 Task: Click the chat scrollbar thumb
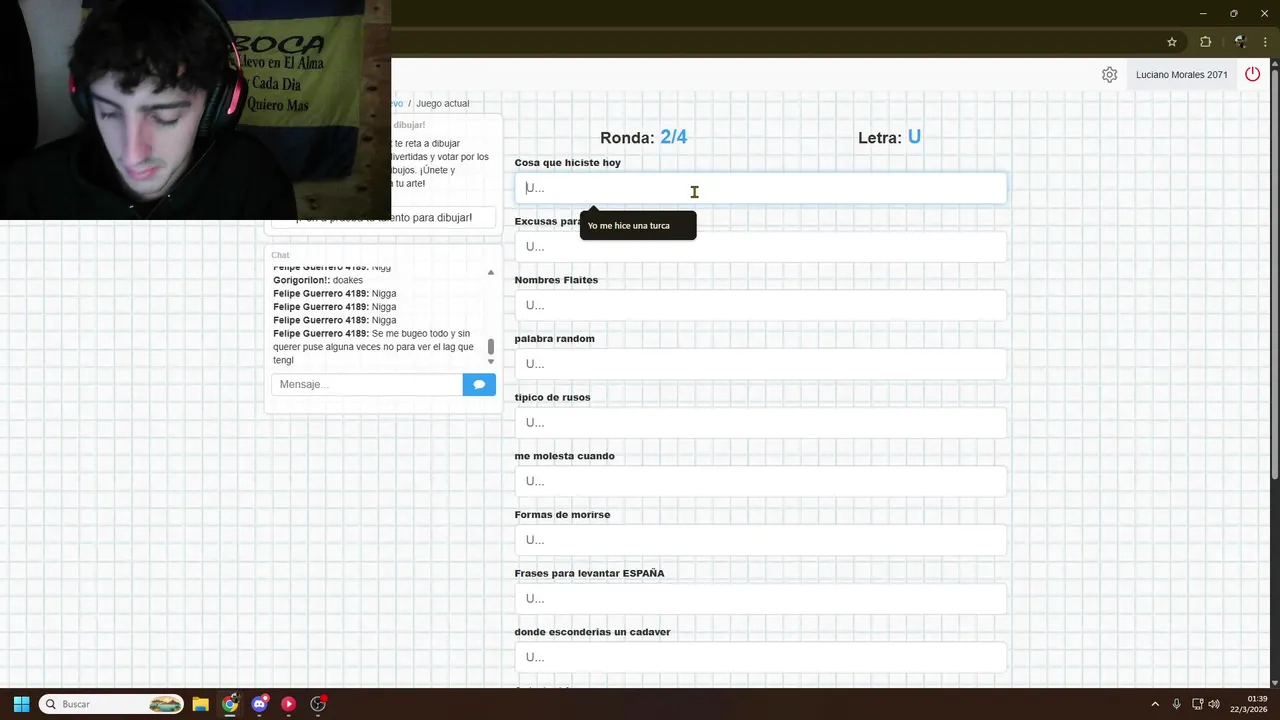[x=491, y=346]
